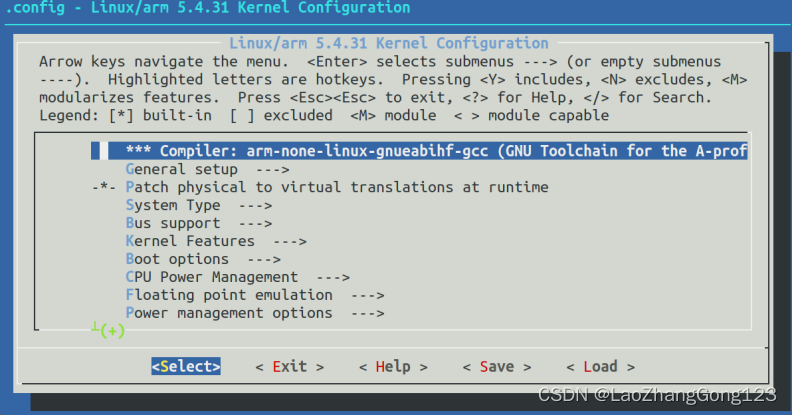Click the < Help > button
The image size is (793, 415).
coord(393,366)
